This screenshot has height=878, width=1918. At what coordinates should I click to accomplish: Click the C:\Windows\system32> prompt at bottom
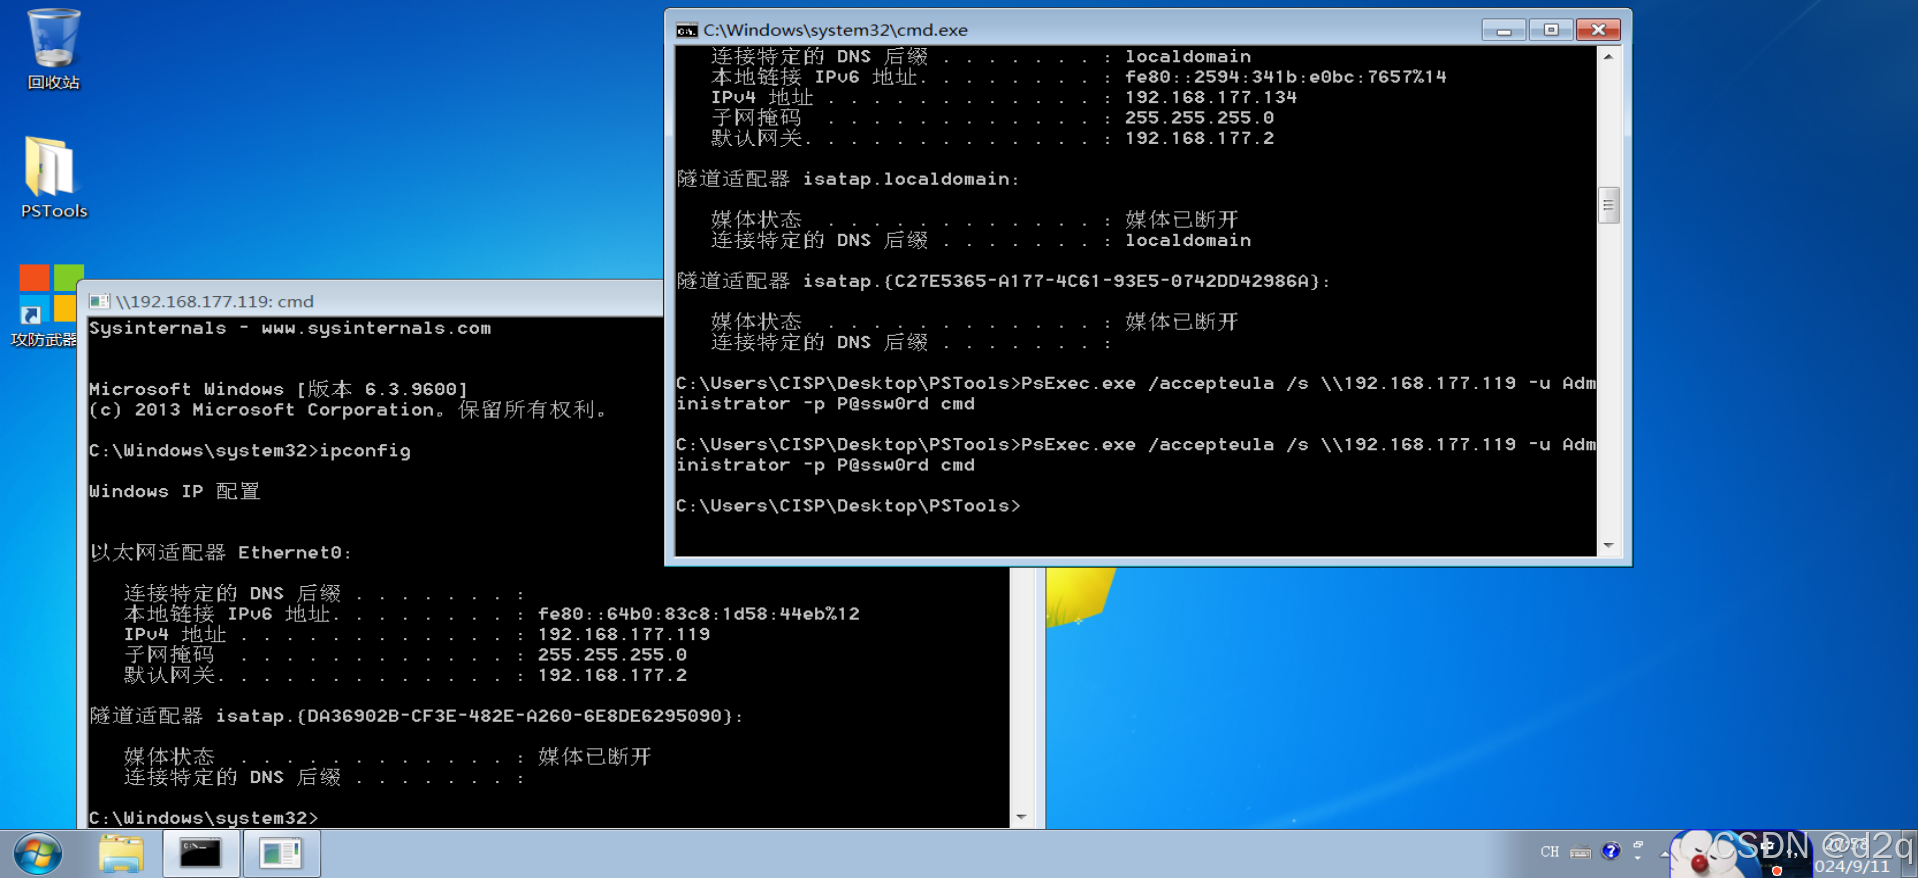click(x=203, y=818)
